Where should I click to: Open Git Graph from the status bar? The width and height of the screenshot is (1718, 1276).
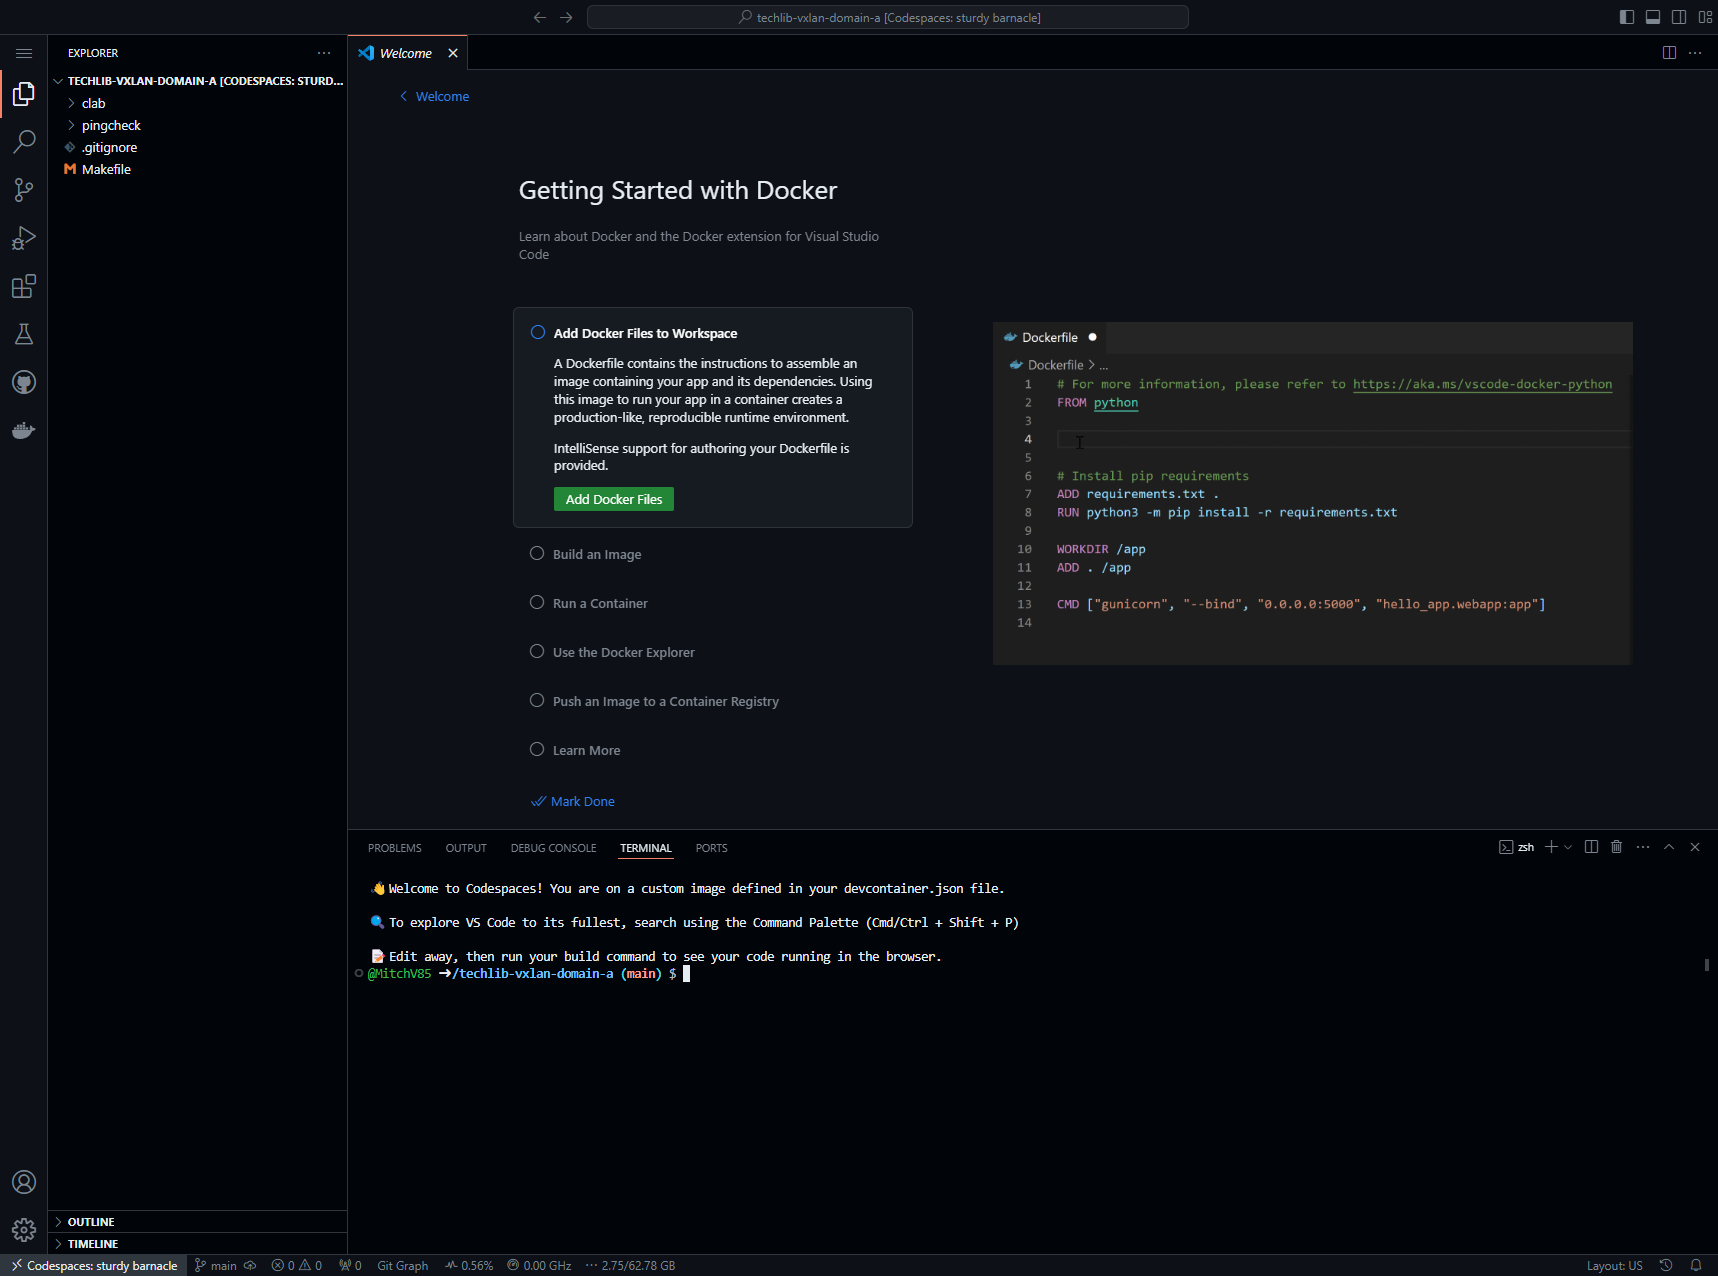[402, 1265]
